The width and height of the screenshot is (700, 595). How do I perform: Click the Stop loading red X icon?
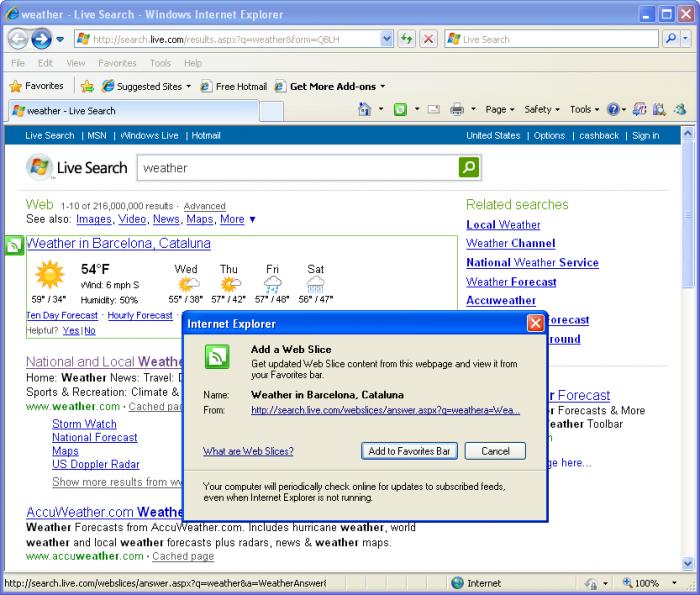pyautogui.click(x=429, y=39)
